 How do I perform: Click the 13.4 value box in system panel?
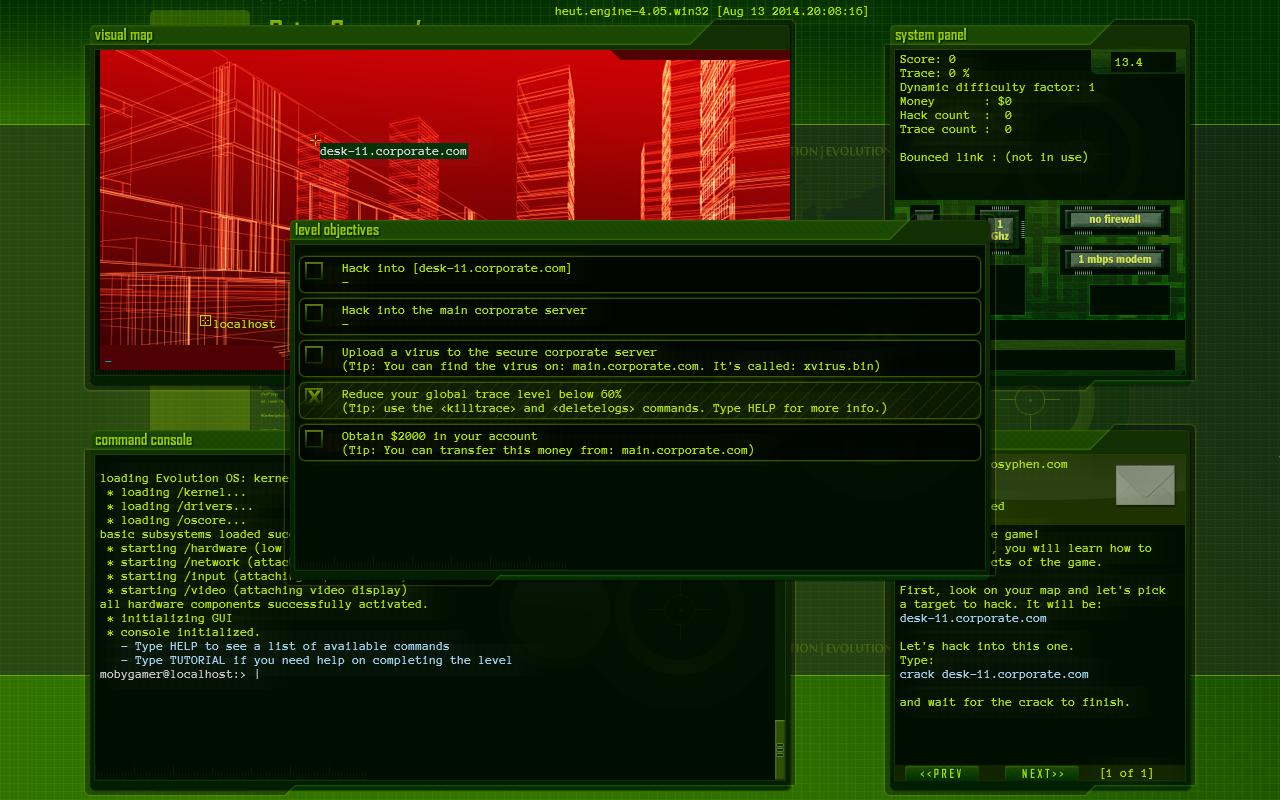point(1144,62)
